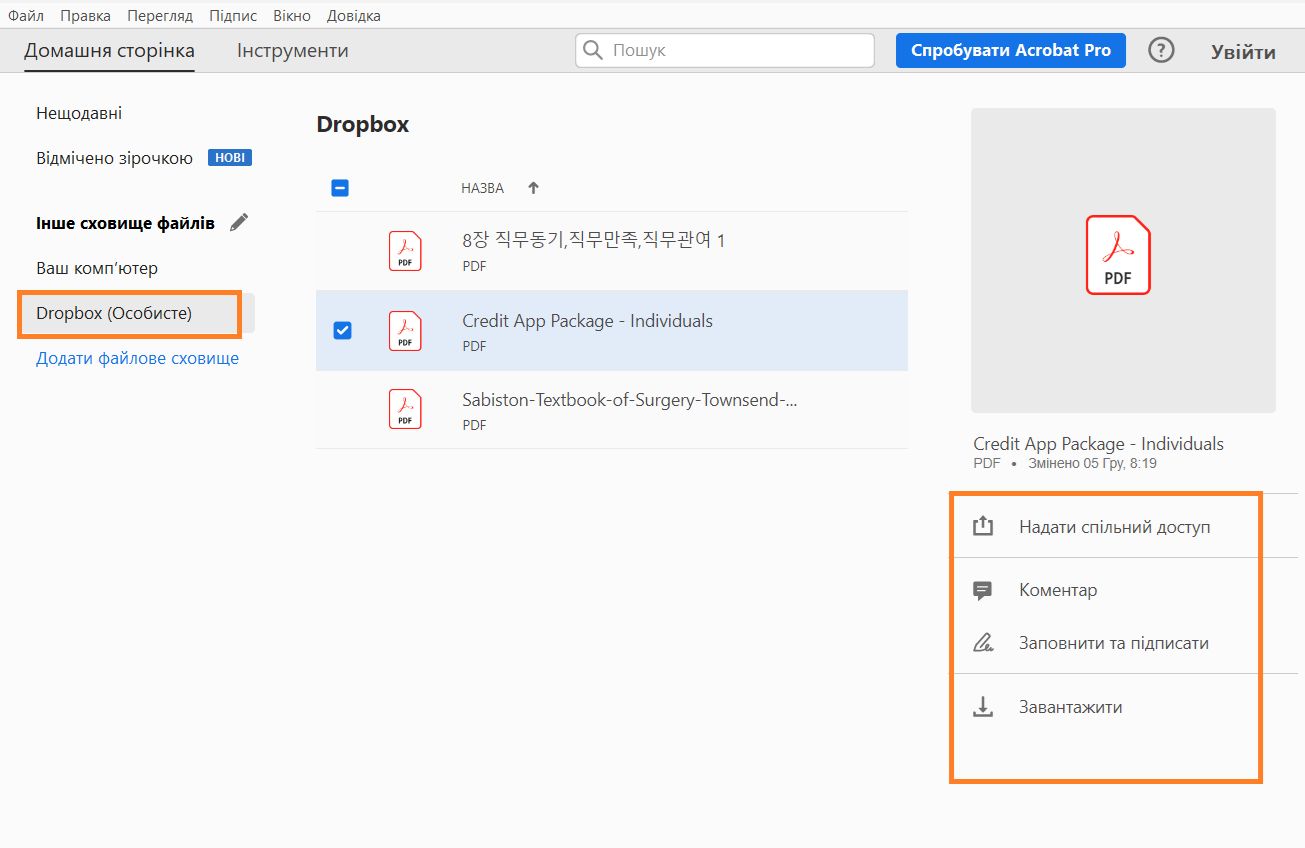Uncheck the Credit App Package checkbox
Screen dimensions: 1305x848
[x=342, y=330]
